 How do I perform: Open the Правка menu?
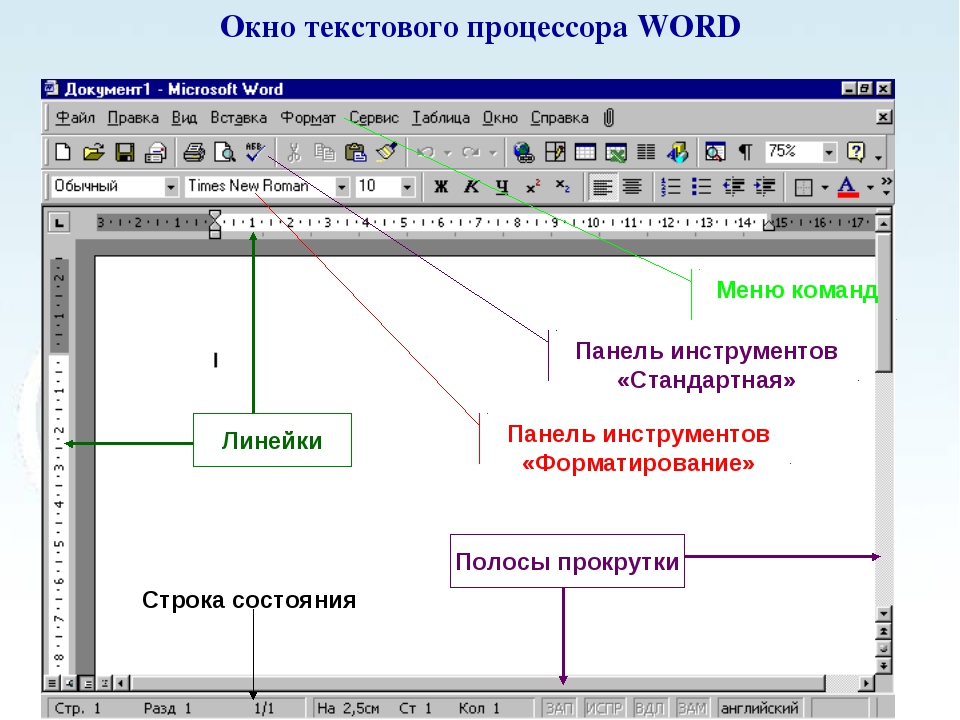click(x=133, y=118)
